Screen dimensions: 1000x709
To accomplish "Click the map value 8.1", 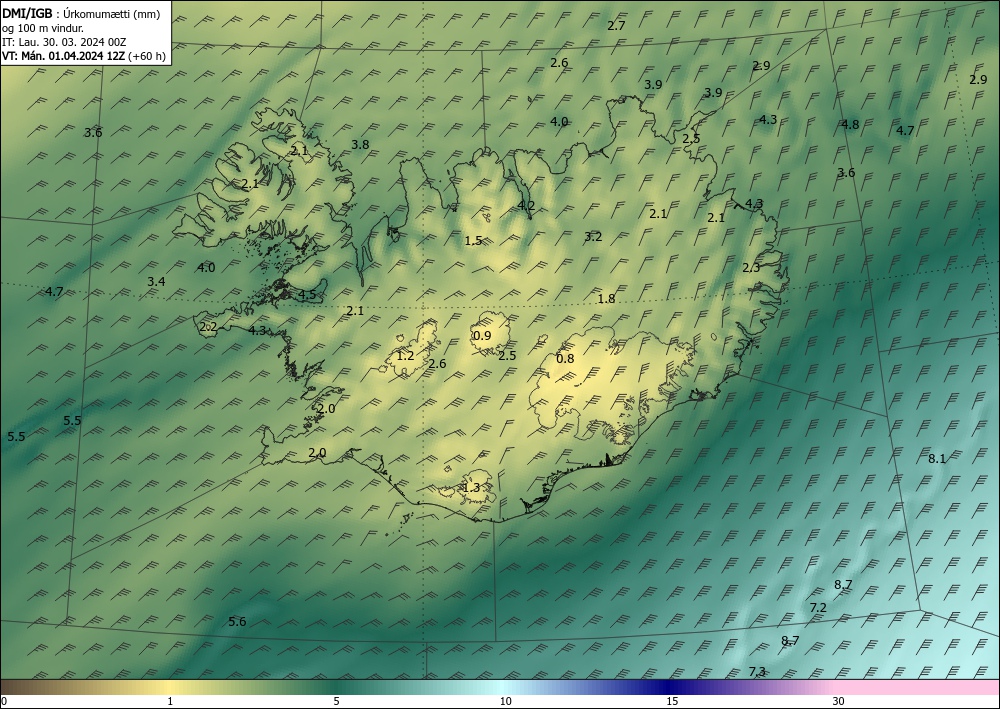I will click(x=937, y=458).
